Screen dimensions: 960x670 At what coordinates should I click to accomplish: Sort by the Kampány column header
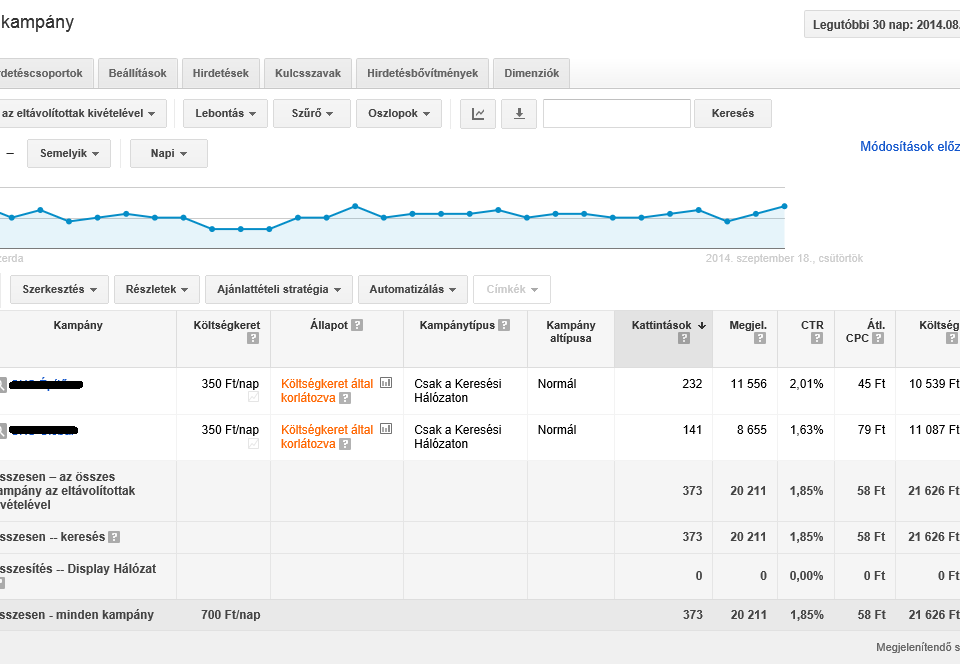(x=78, y=325)
